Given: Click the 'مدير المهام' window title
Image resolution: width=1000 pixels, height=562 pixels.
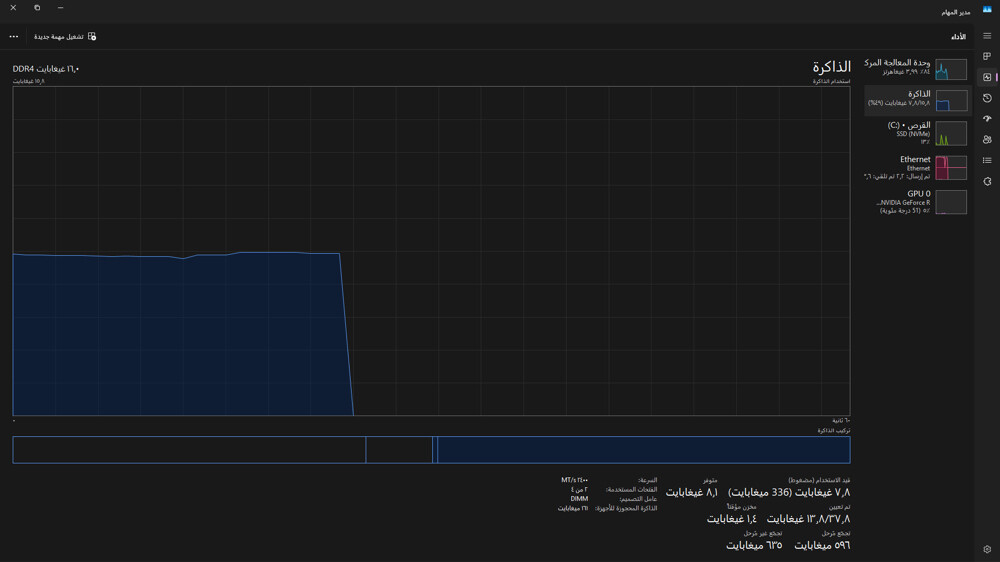Looking at the screenshot, I should [x=955, y=12].
